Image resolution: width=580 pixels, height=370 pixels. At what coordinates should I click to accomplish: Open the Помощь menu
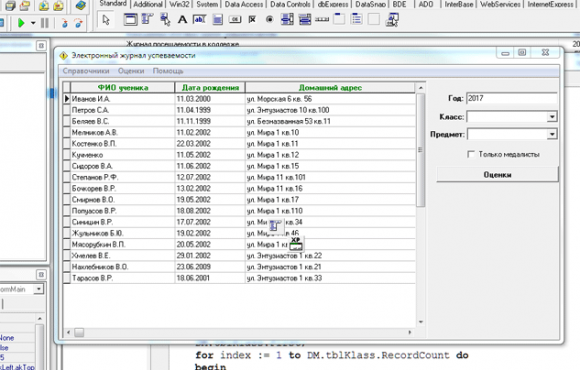(x=168, y=71)
